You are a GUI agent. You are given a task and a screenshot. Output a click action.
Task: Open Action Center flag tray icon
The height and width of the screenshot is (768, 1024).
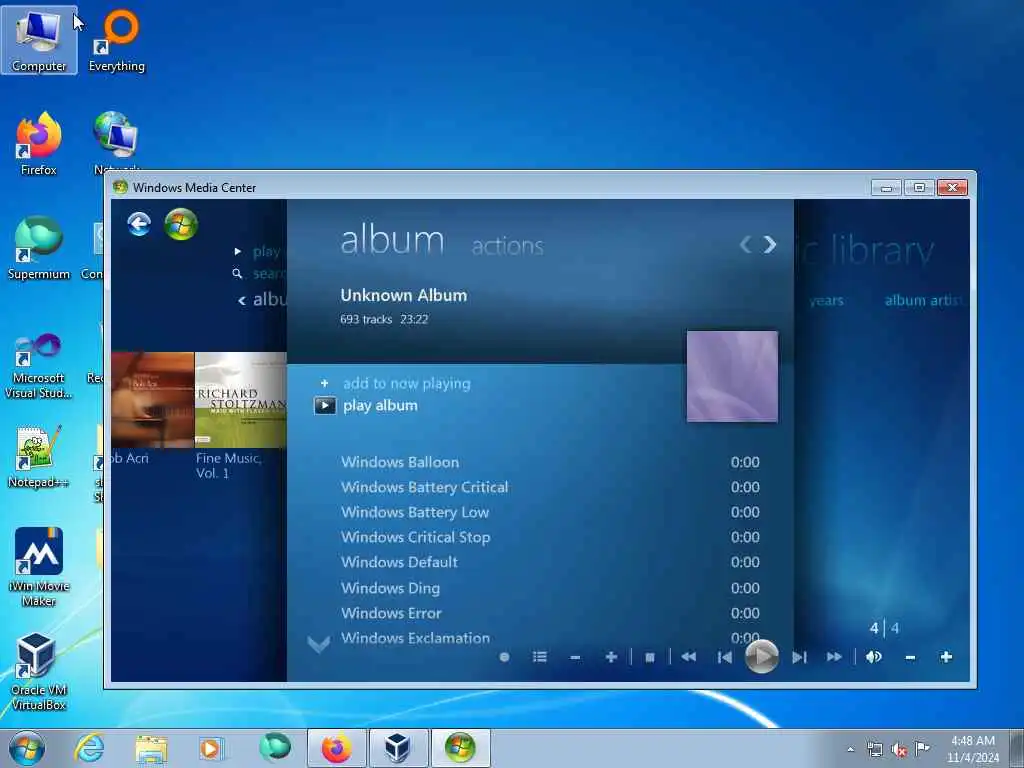pos(922,748)
